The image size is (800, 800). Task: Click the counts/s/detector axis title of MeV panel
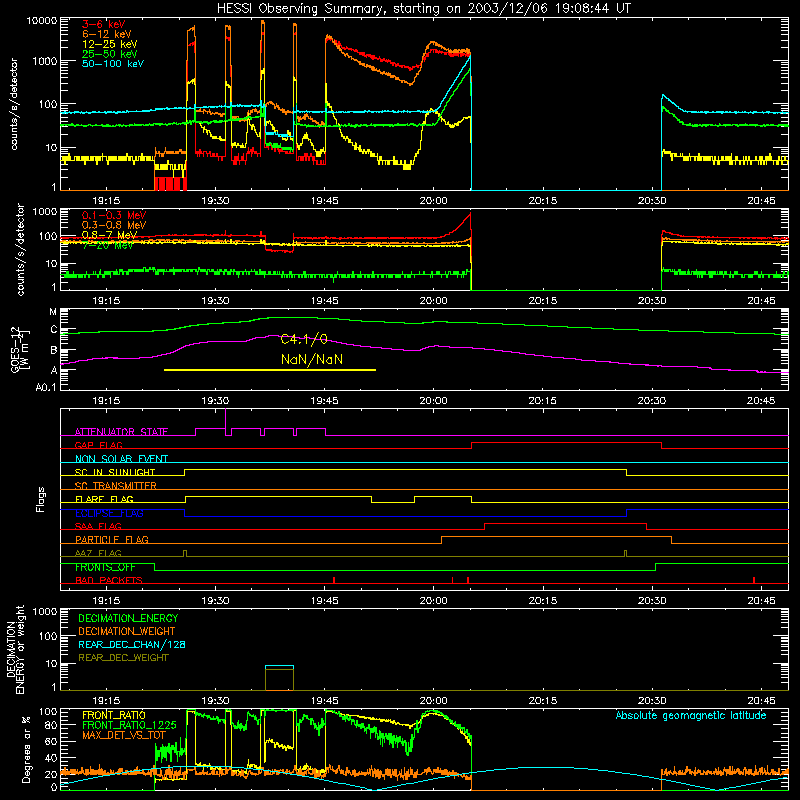(x=20, y=249)
